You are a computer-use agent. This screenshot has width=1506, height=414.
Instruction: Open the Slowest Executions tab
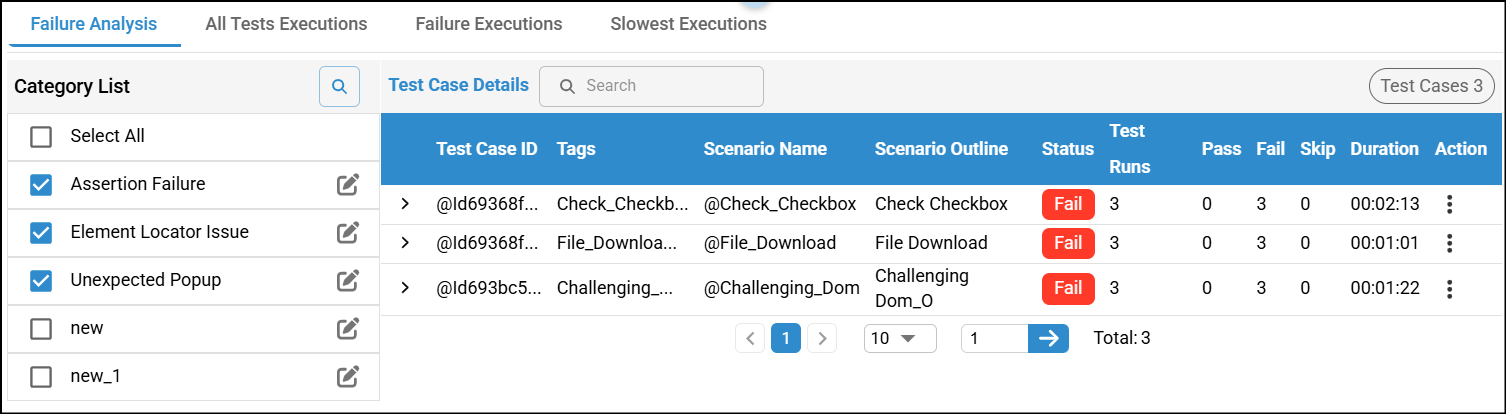point(688,24)
